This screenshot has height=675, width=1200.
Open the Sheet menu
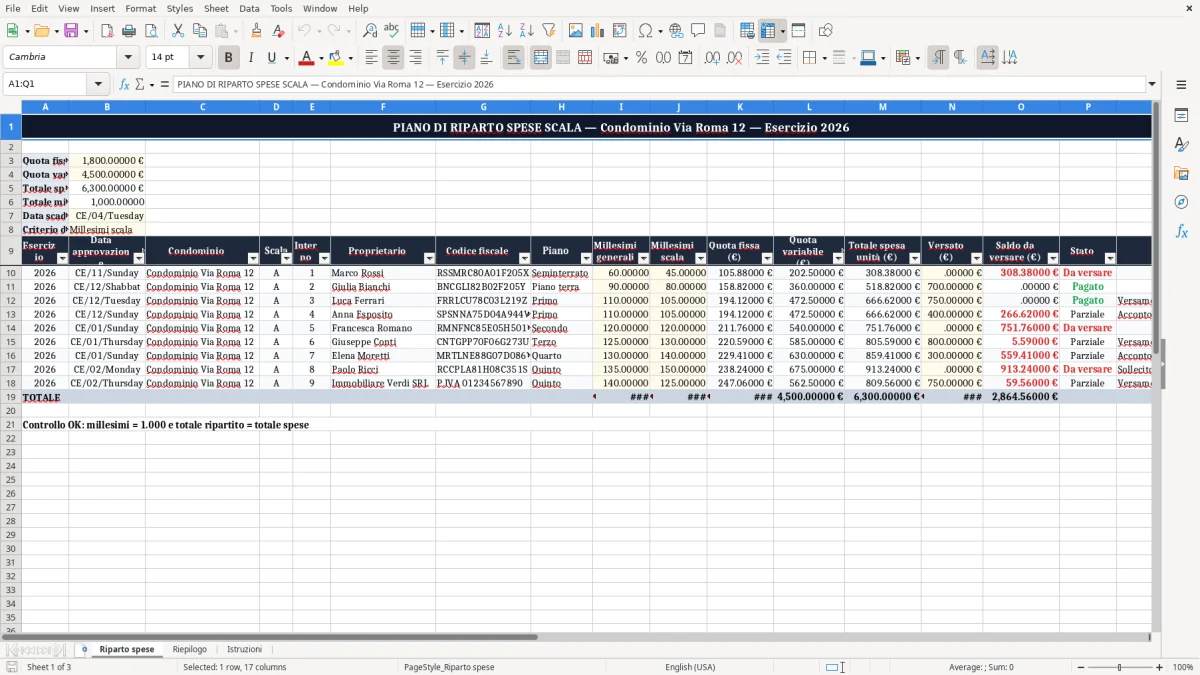[216, 8]
